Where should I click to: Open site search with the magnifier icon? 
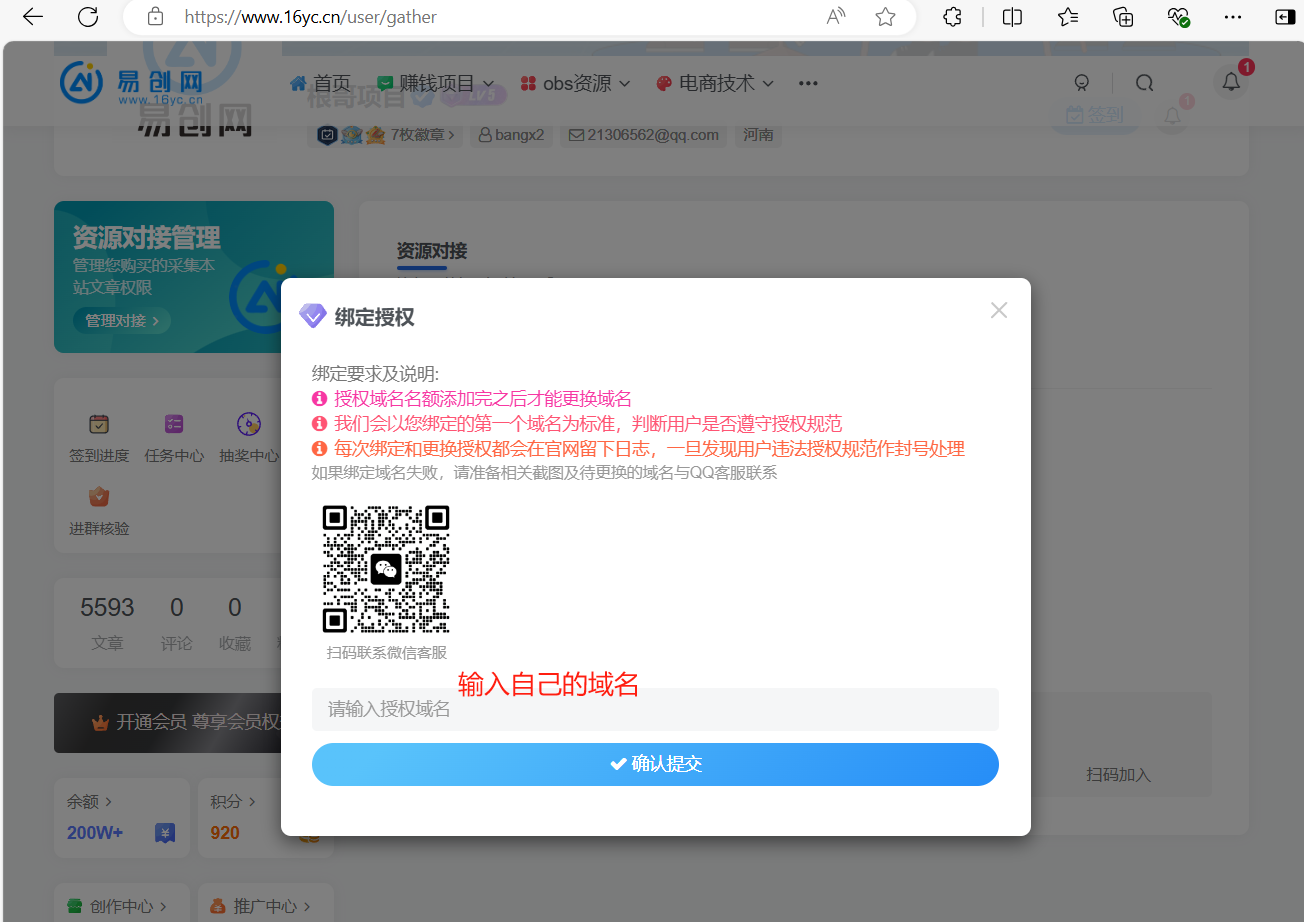[x=1145, y=83]
